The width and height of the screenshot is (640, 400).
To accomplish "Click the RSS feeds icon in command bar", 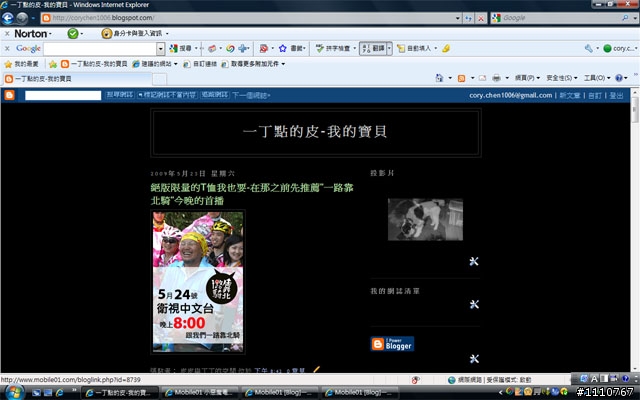I will 461,78.
